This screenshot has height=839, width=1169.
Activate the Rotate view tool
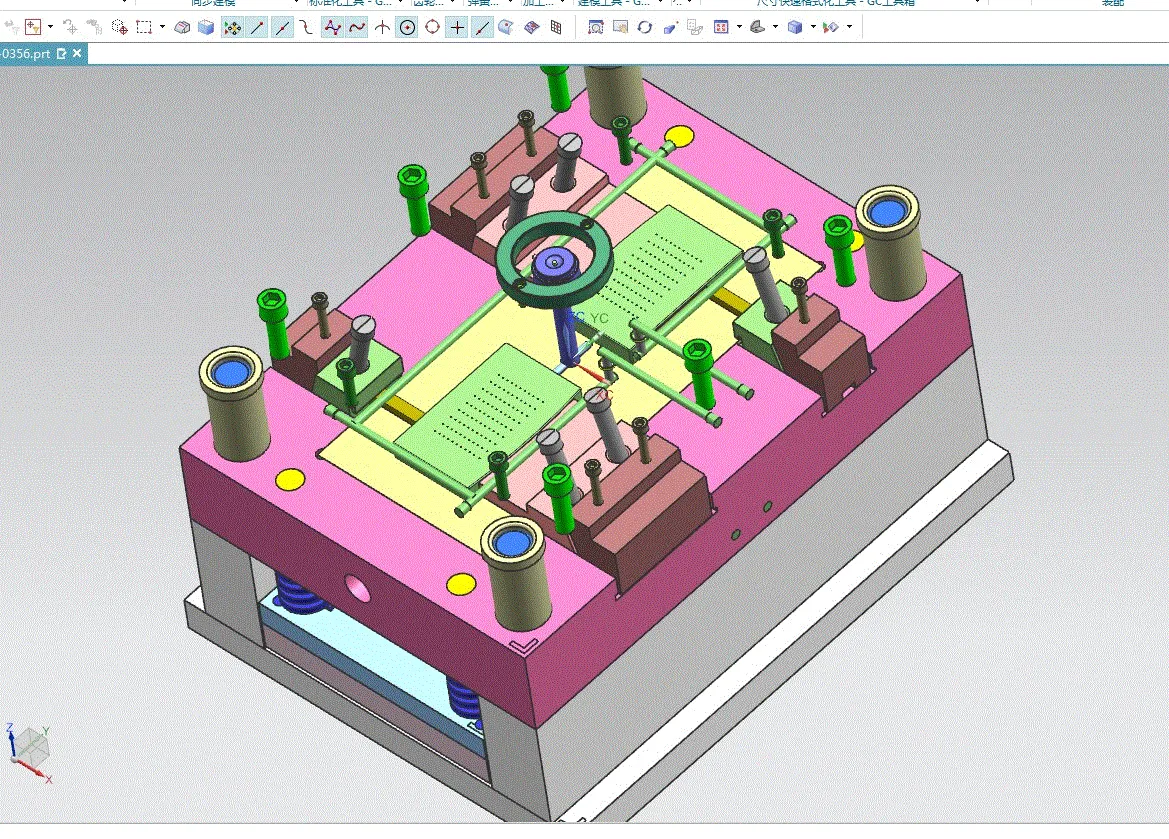click(645, 28)
